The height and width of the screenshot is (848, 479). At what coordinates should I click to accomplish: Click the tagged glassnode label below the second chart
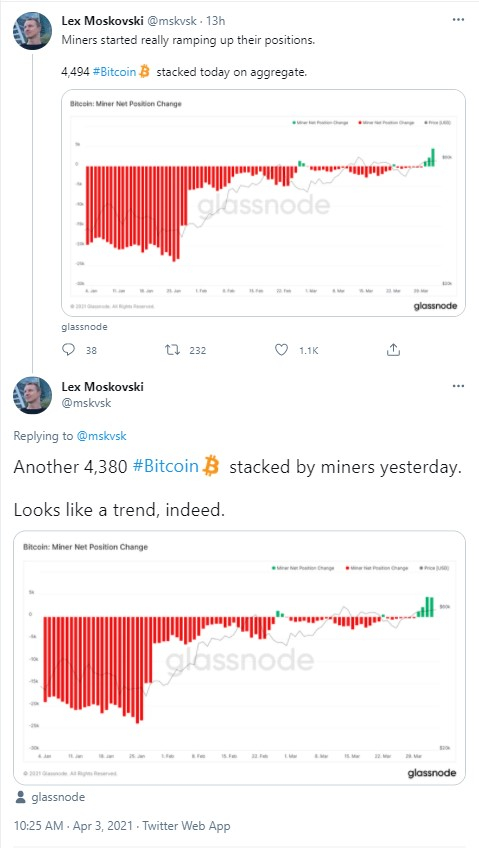[58, 797]
